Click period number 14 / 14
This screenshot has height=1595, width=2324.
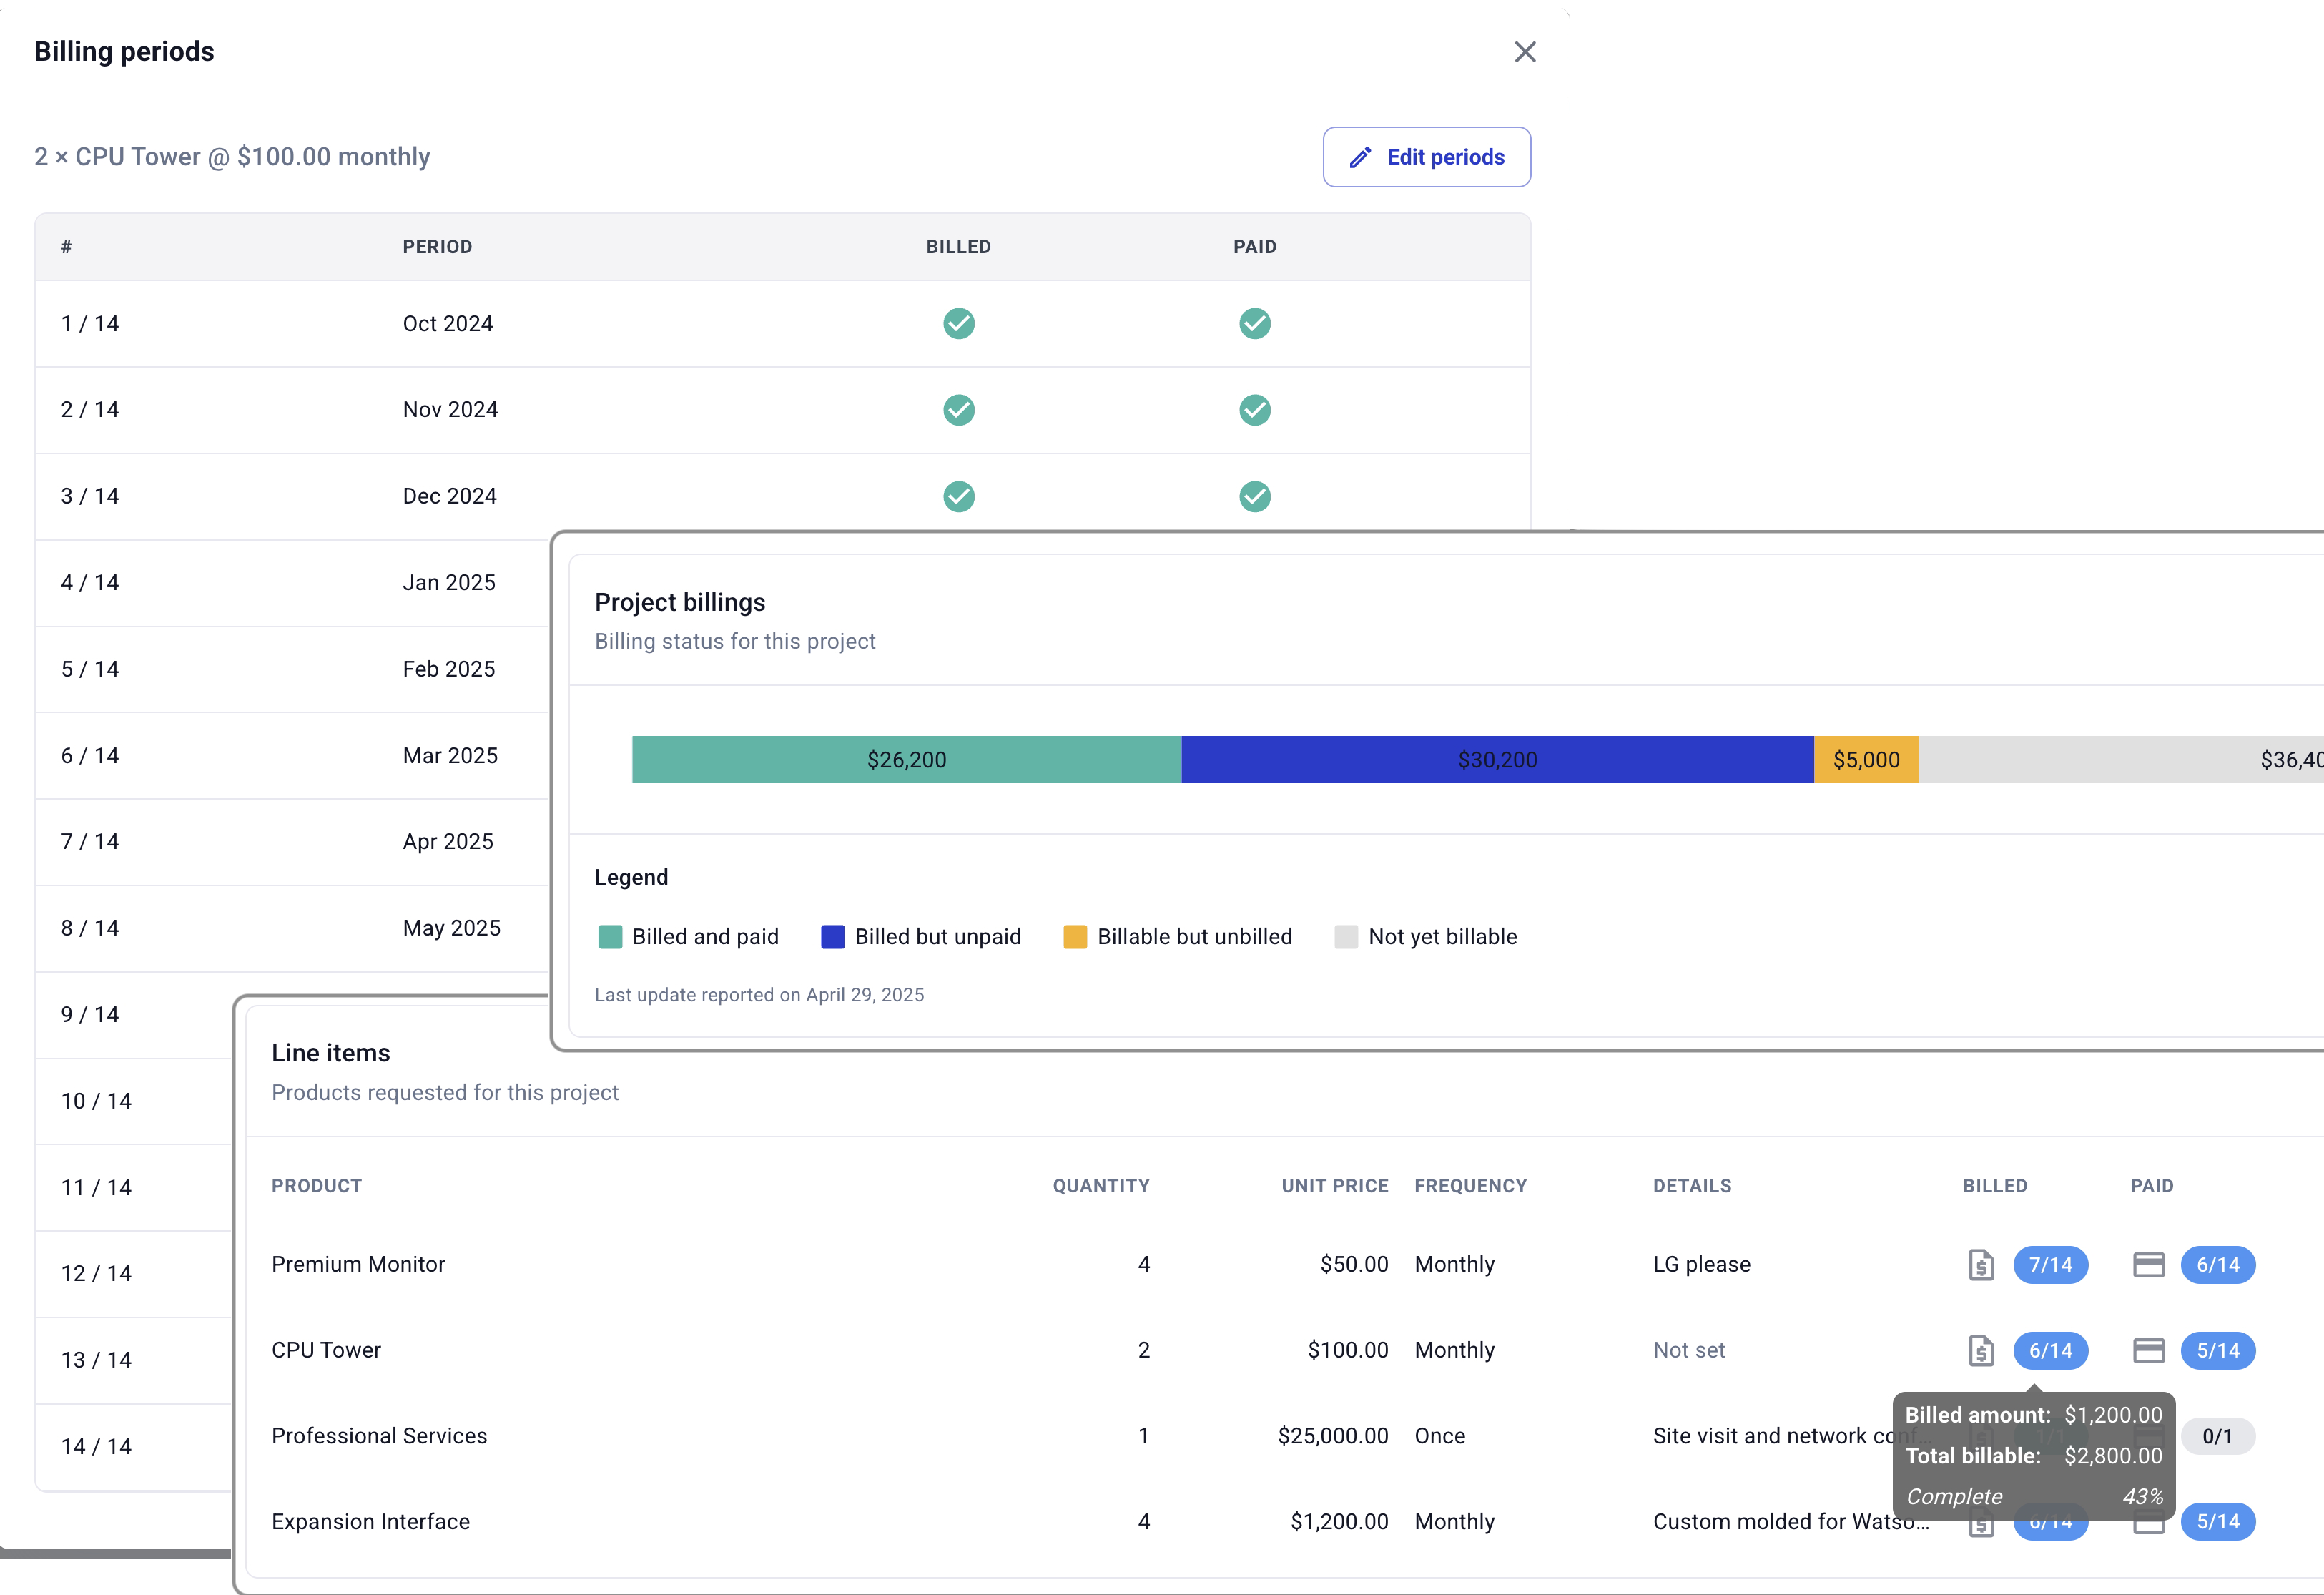[96, 1447]
